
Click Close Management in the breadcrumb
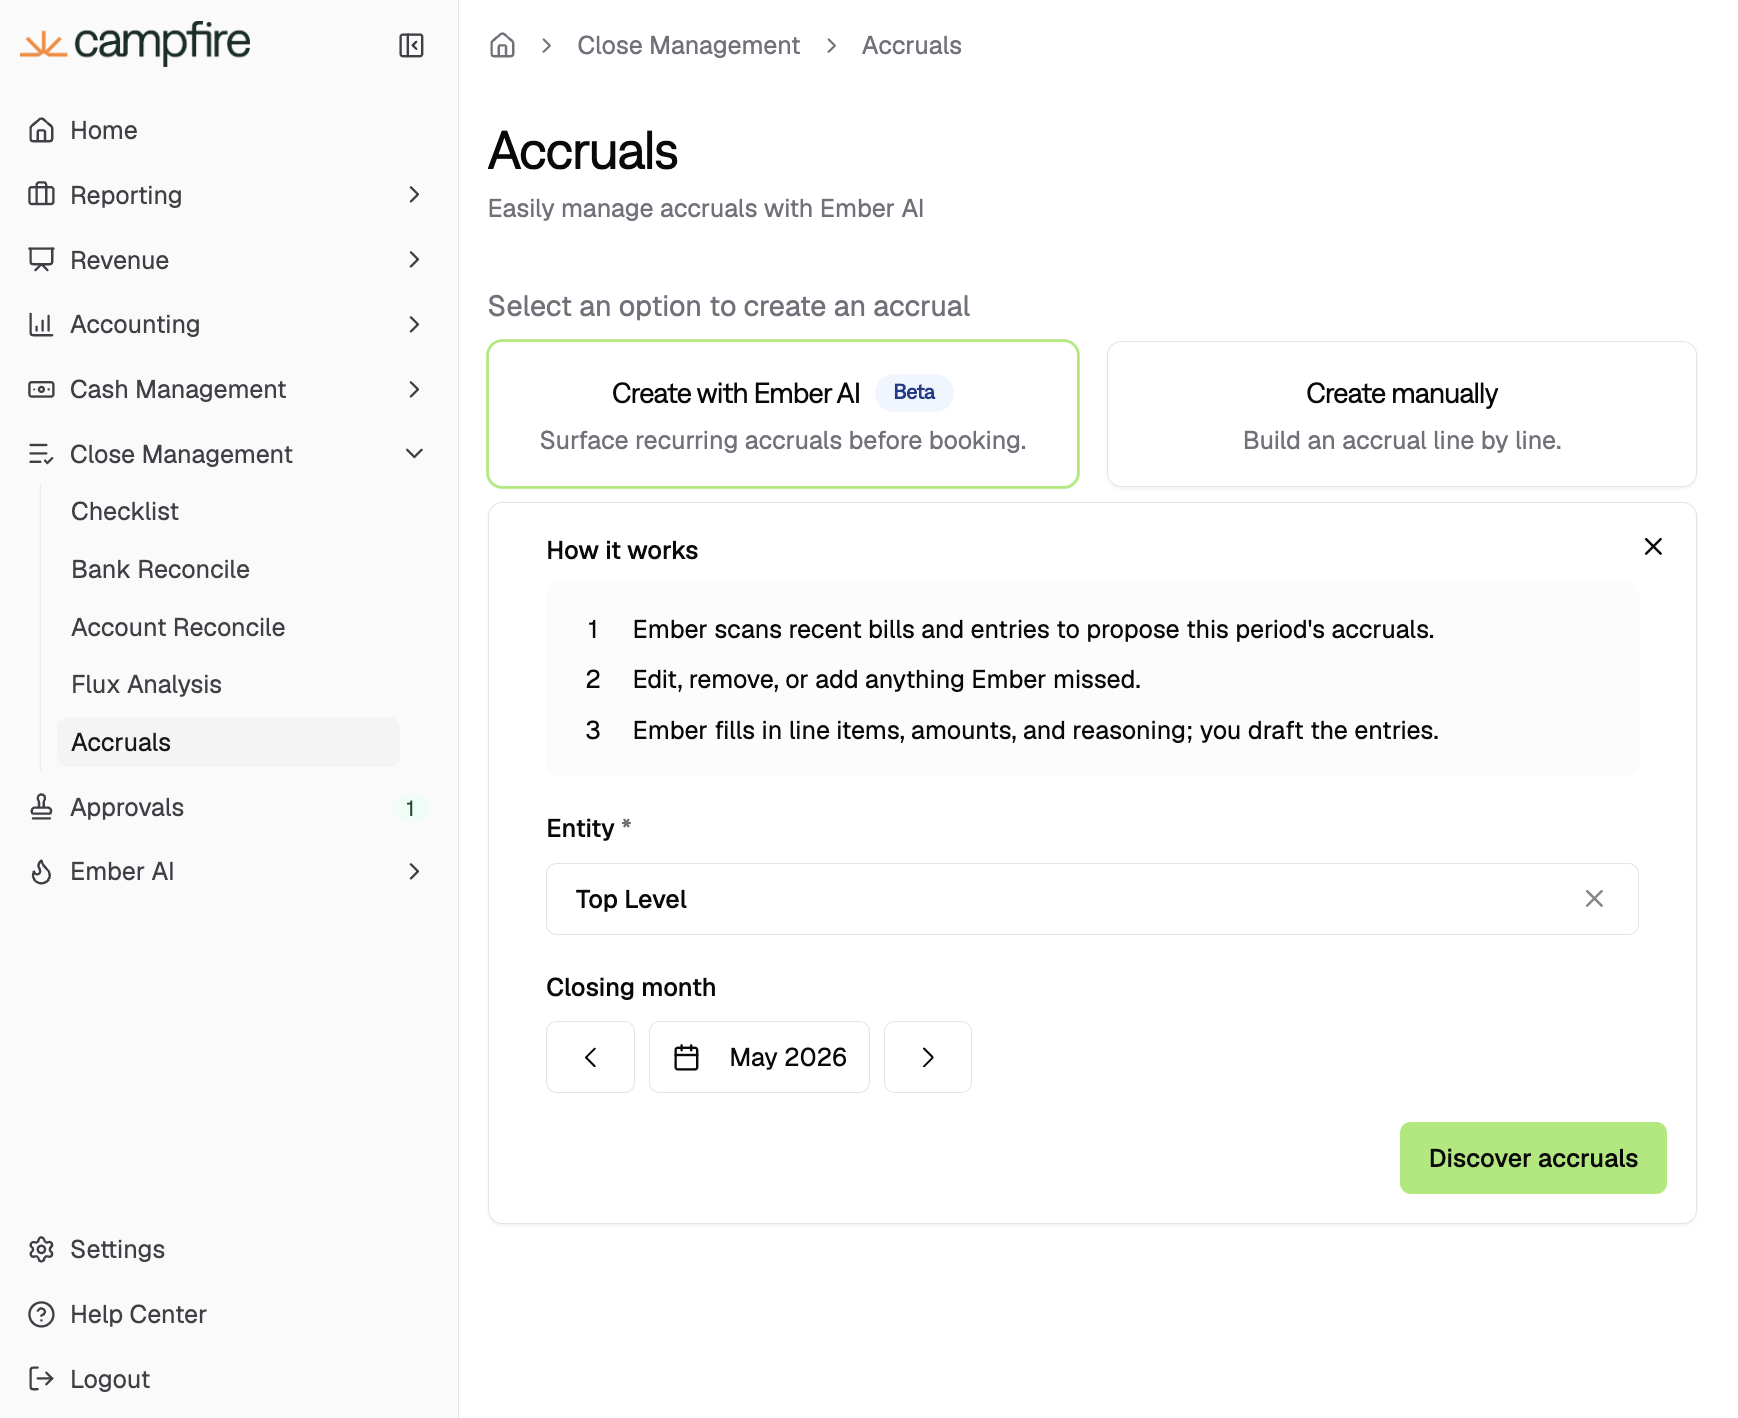689,45
